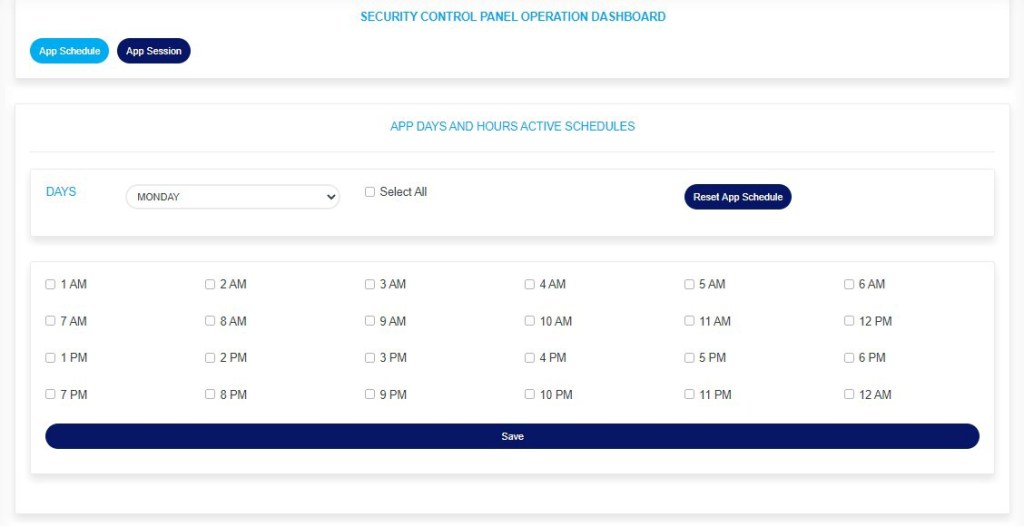Tick the 3 PM checkbox

(370, 358)
